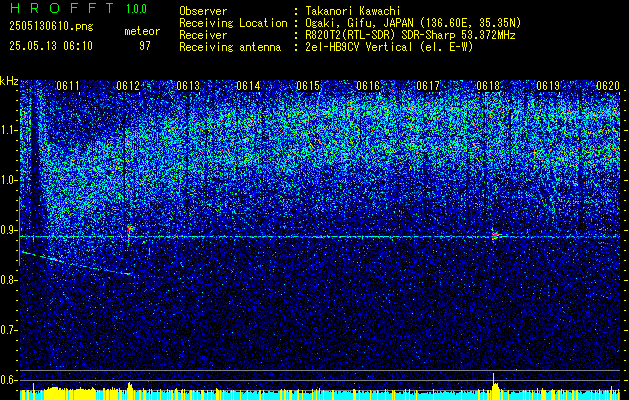
Task: Click the meteor count value 97
Action: (x=145, y=46)
